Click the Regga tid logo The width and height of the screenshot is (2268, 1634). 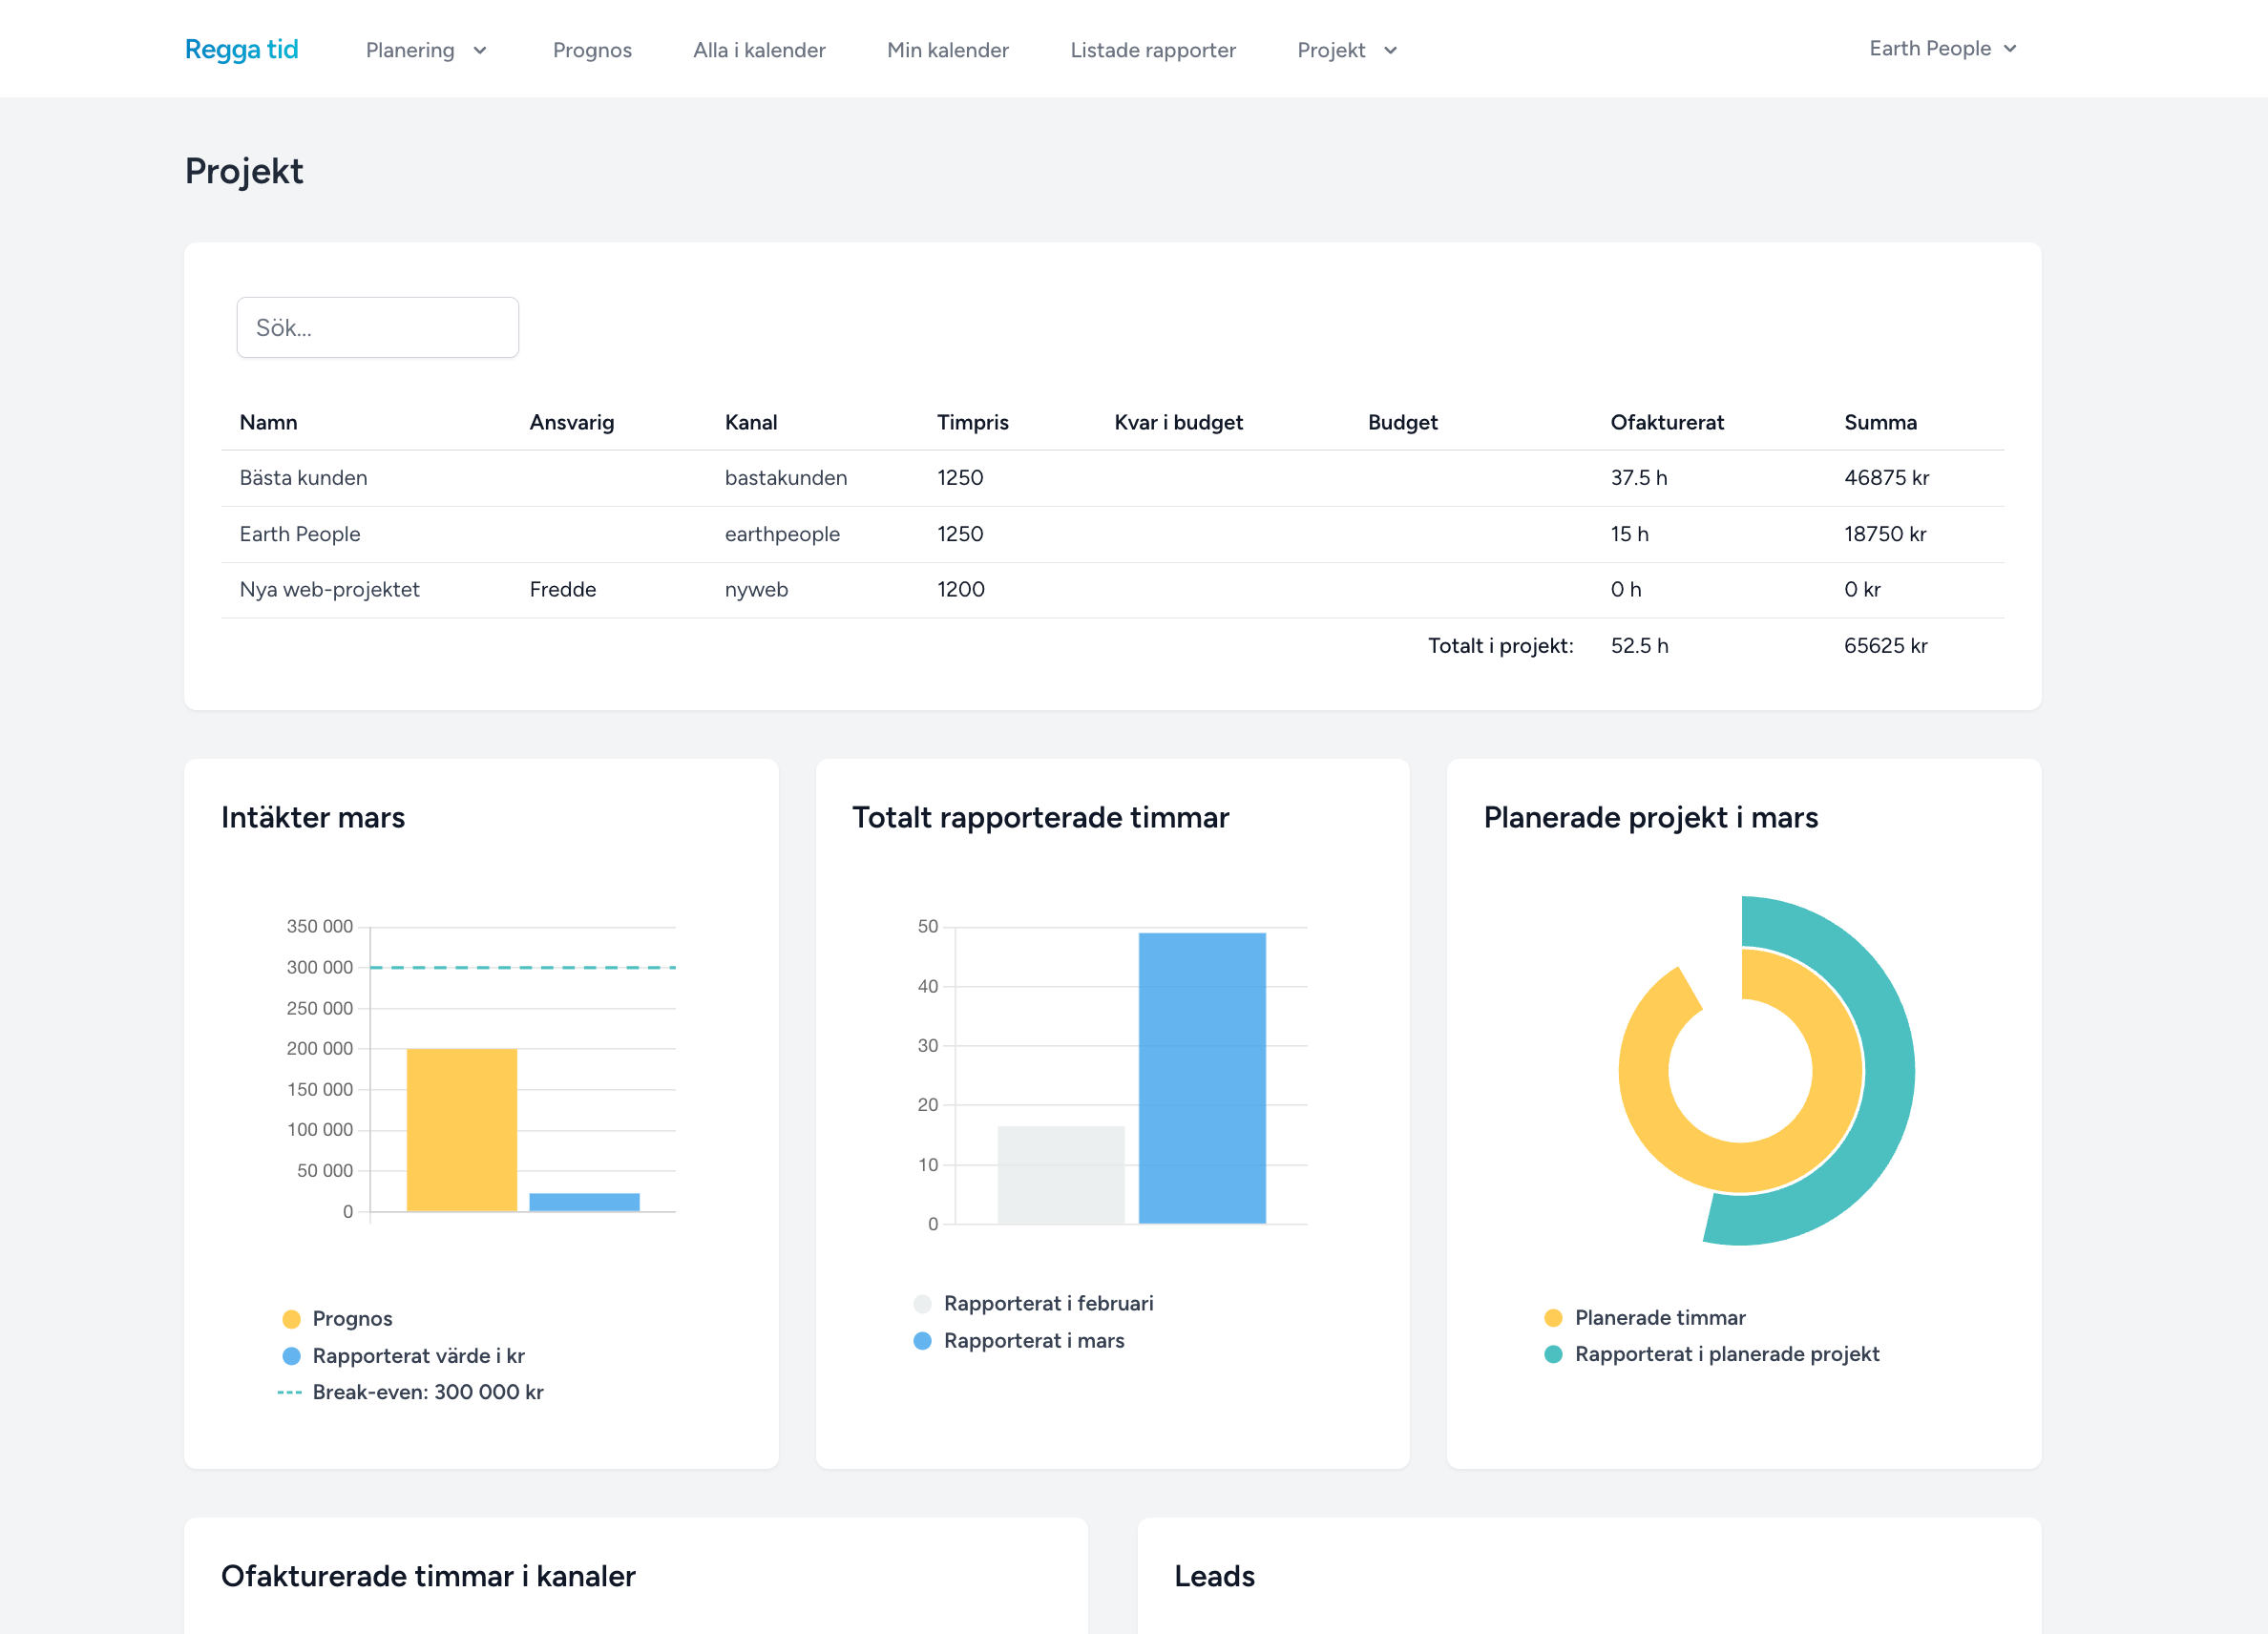[x=241, y=49]
